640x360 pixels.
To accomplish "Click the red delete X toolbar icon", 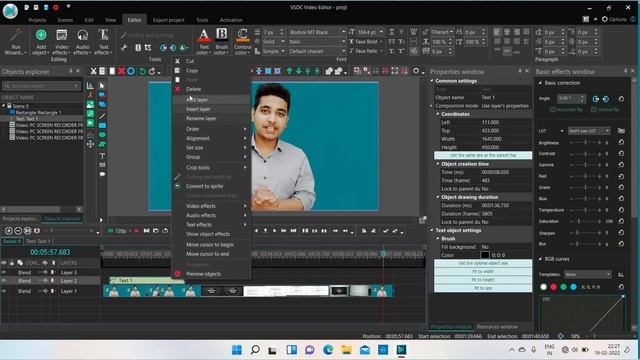I will pos(121,71).
